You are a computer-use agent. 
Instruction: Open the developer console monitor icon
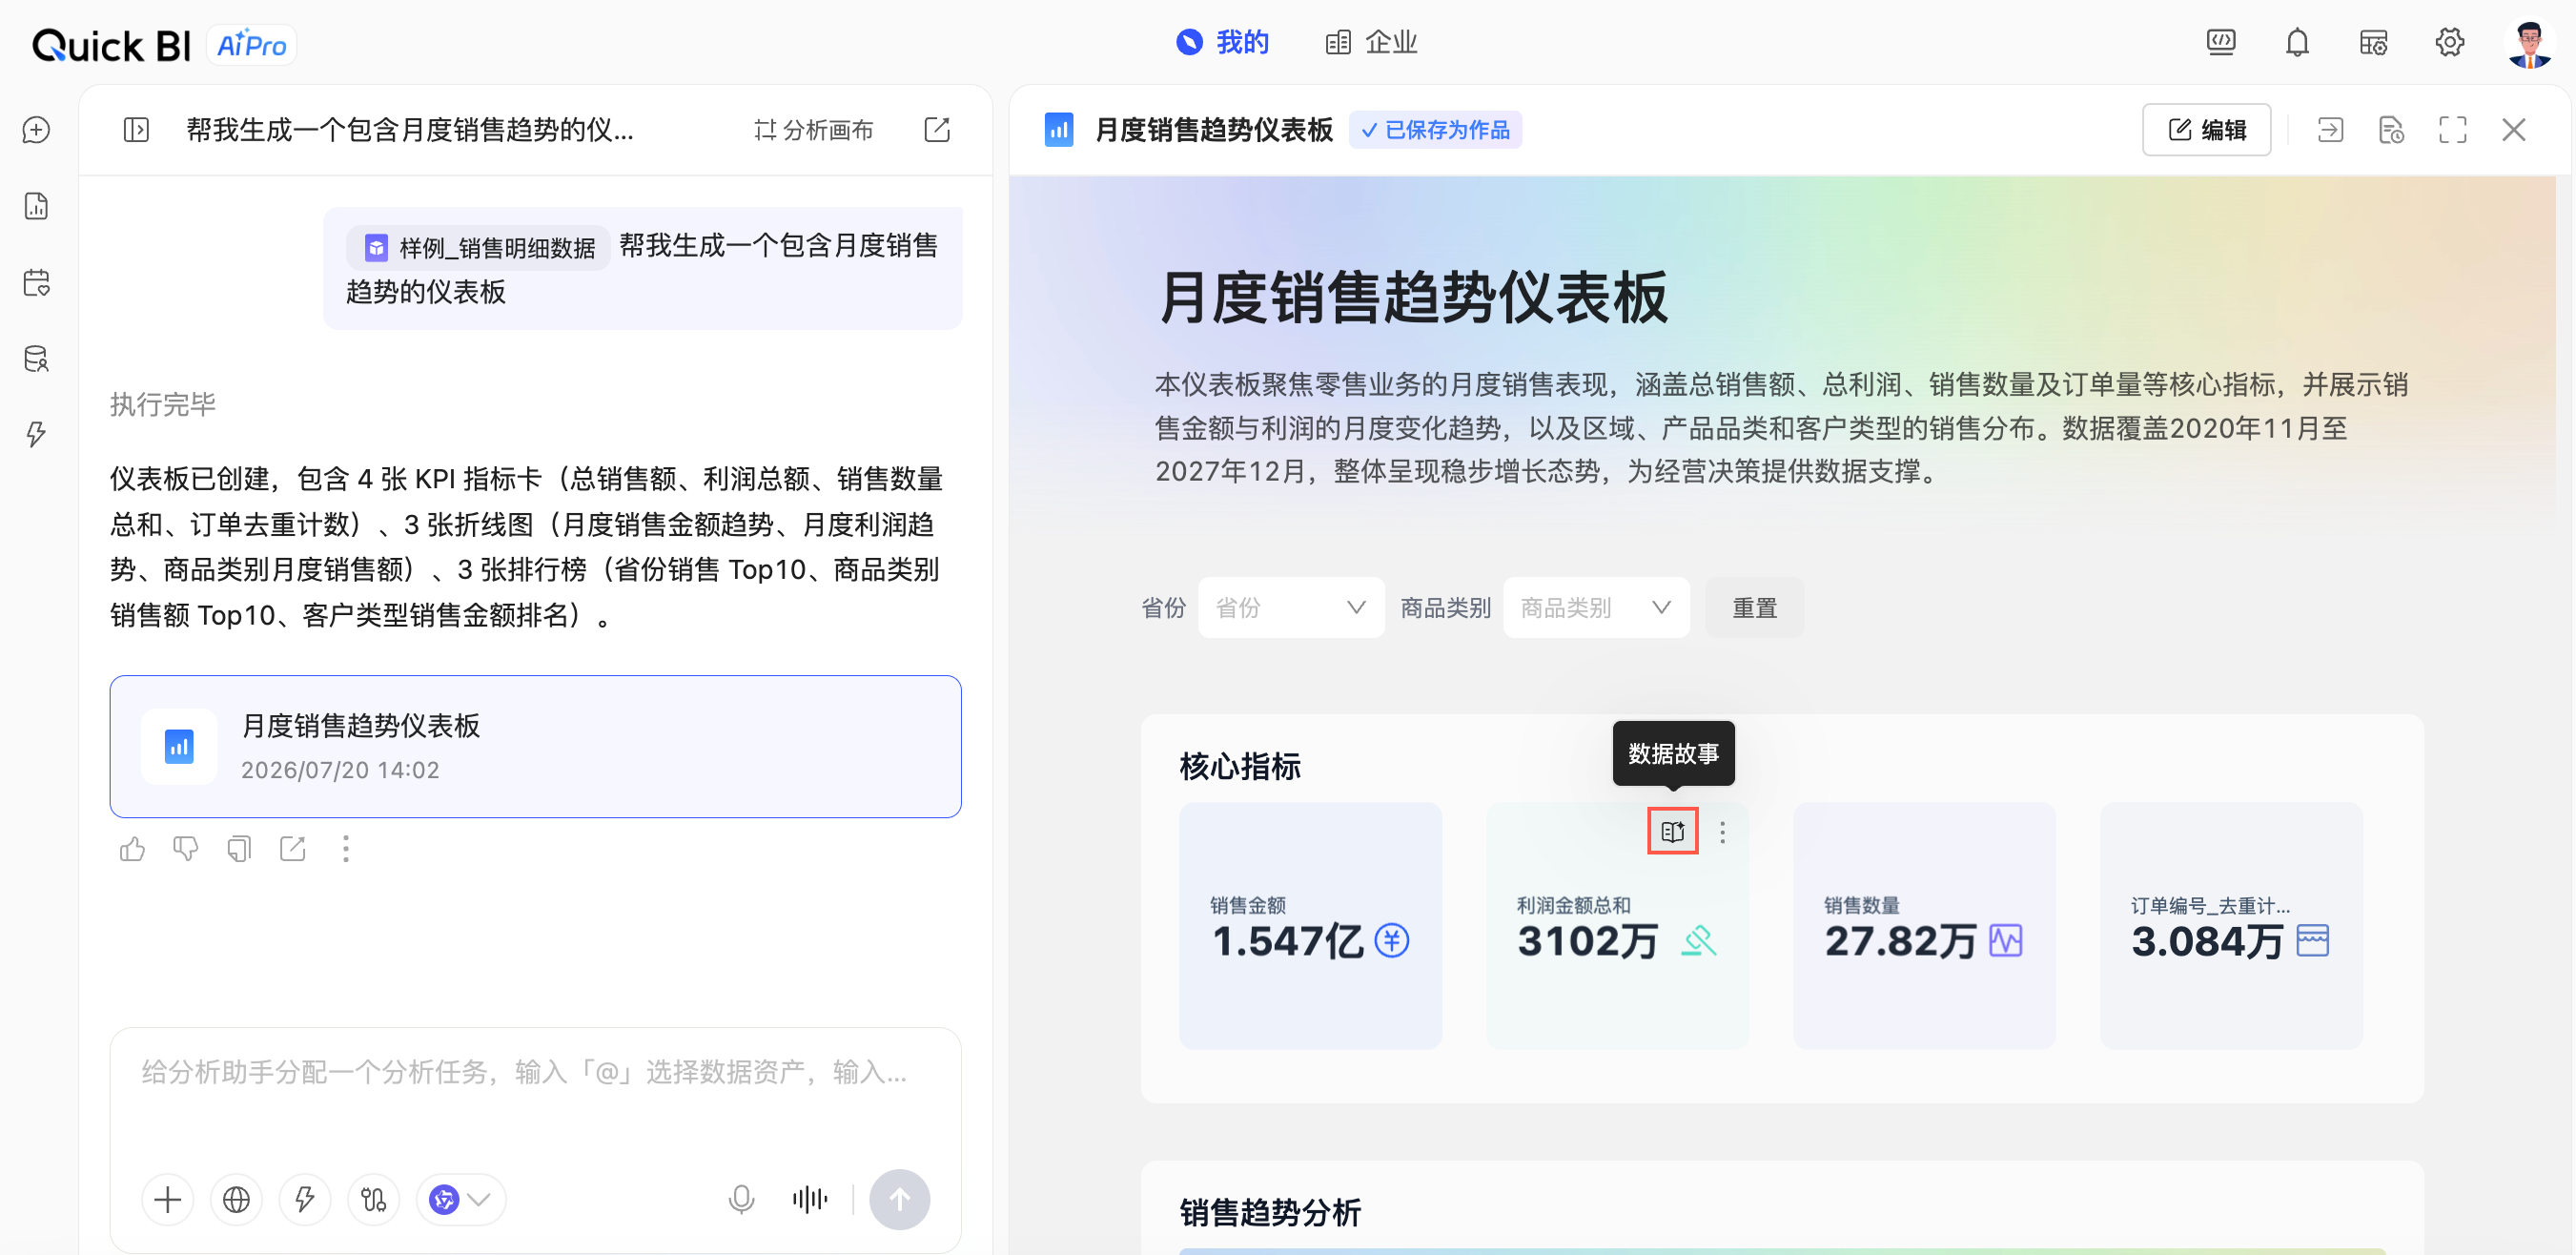[2221, 42]
